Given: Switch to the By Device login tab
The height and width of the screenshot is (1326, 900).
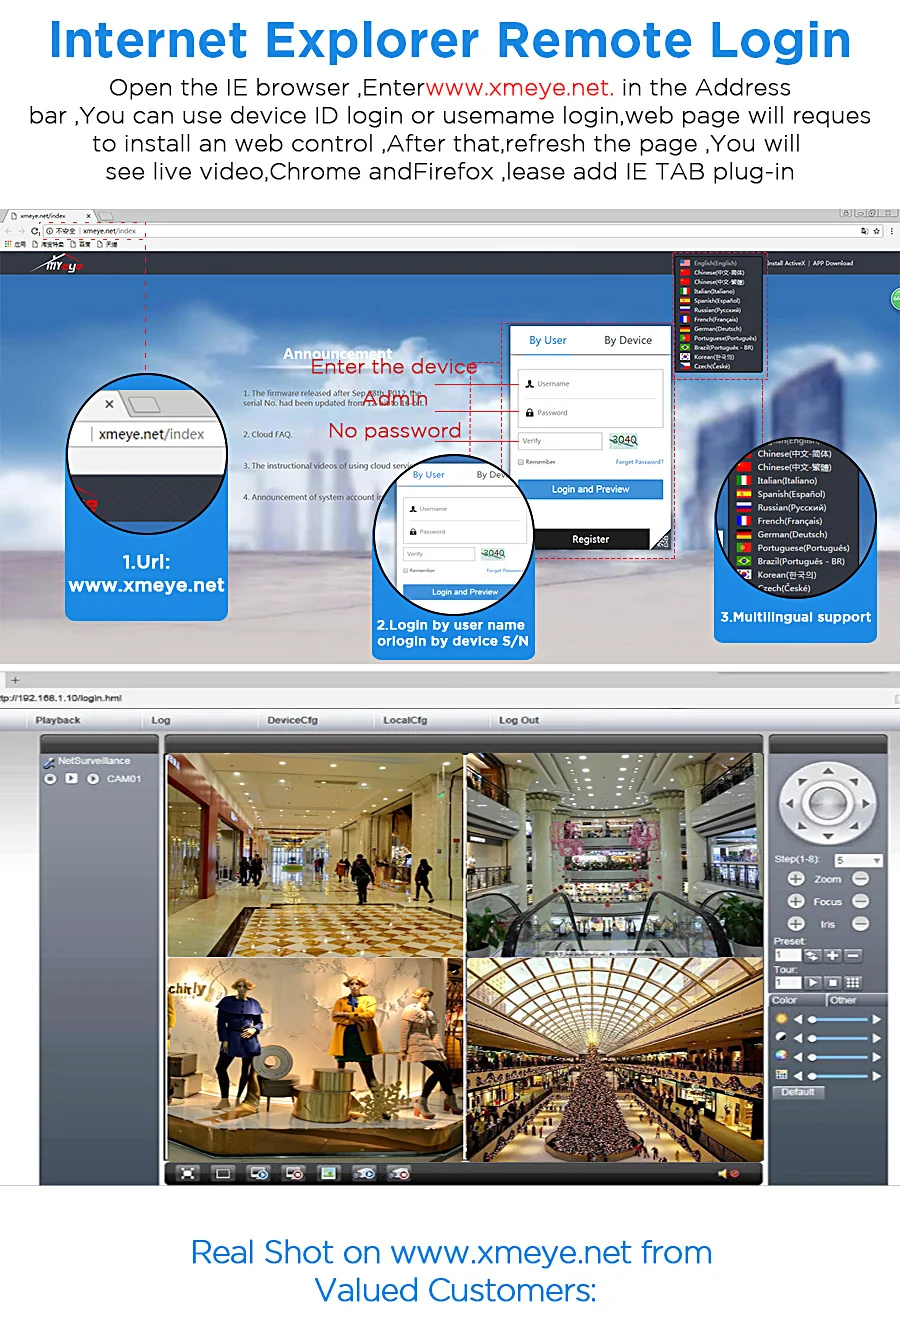Looking at the screenshot, I should 628,340.
